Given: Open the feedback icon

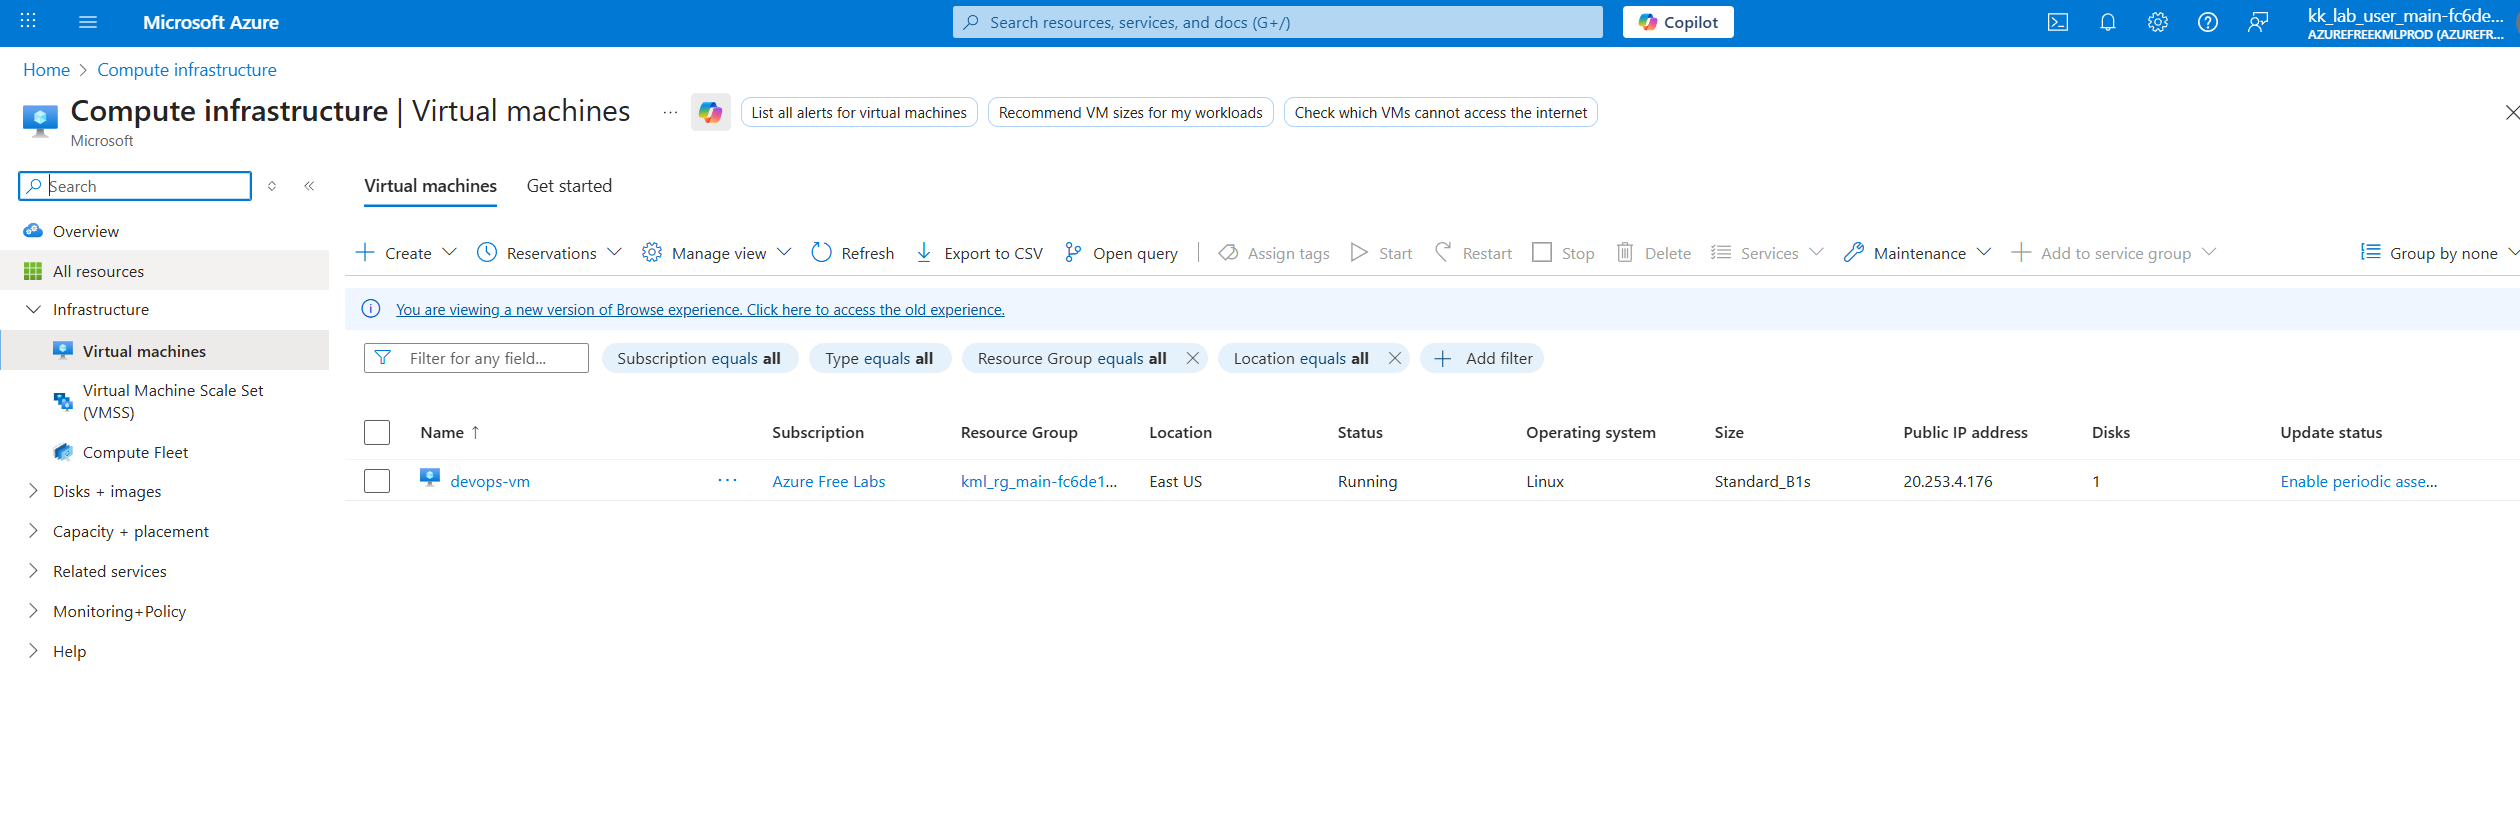Looking at the screenshot, I should tap(2258, 22).
